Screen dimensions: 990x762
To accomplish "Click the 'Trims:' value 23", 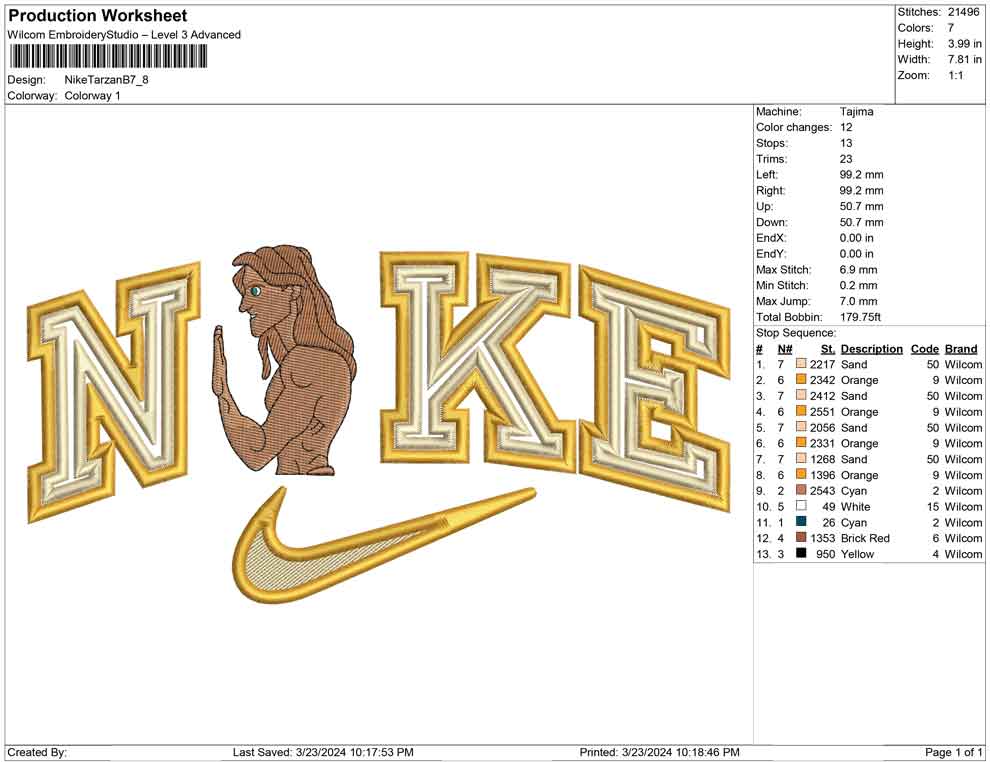I will click(x=846, y=158).
